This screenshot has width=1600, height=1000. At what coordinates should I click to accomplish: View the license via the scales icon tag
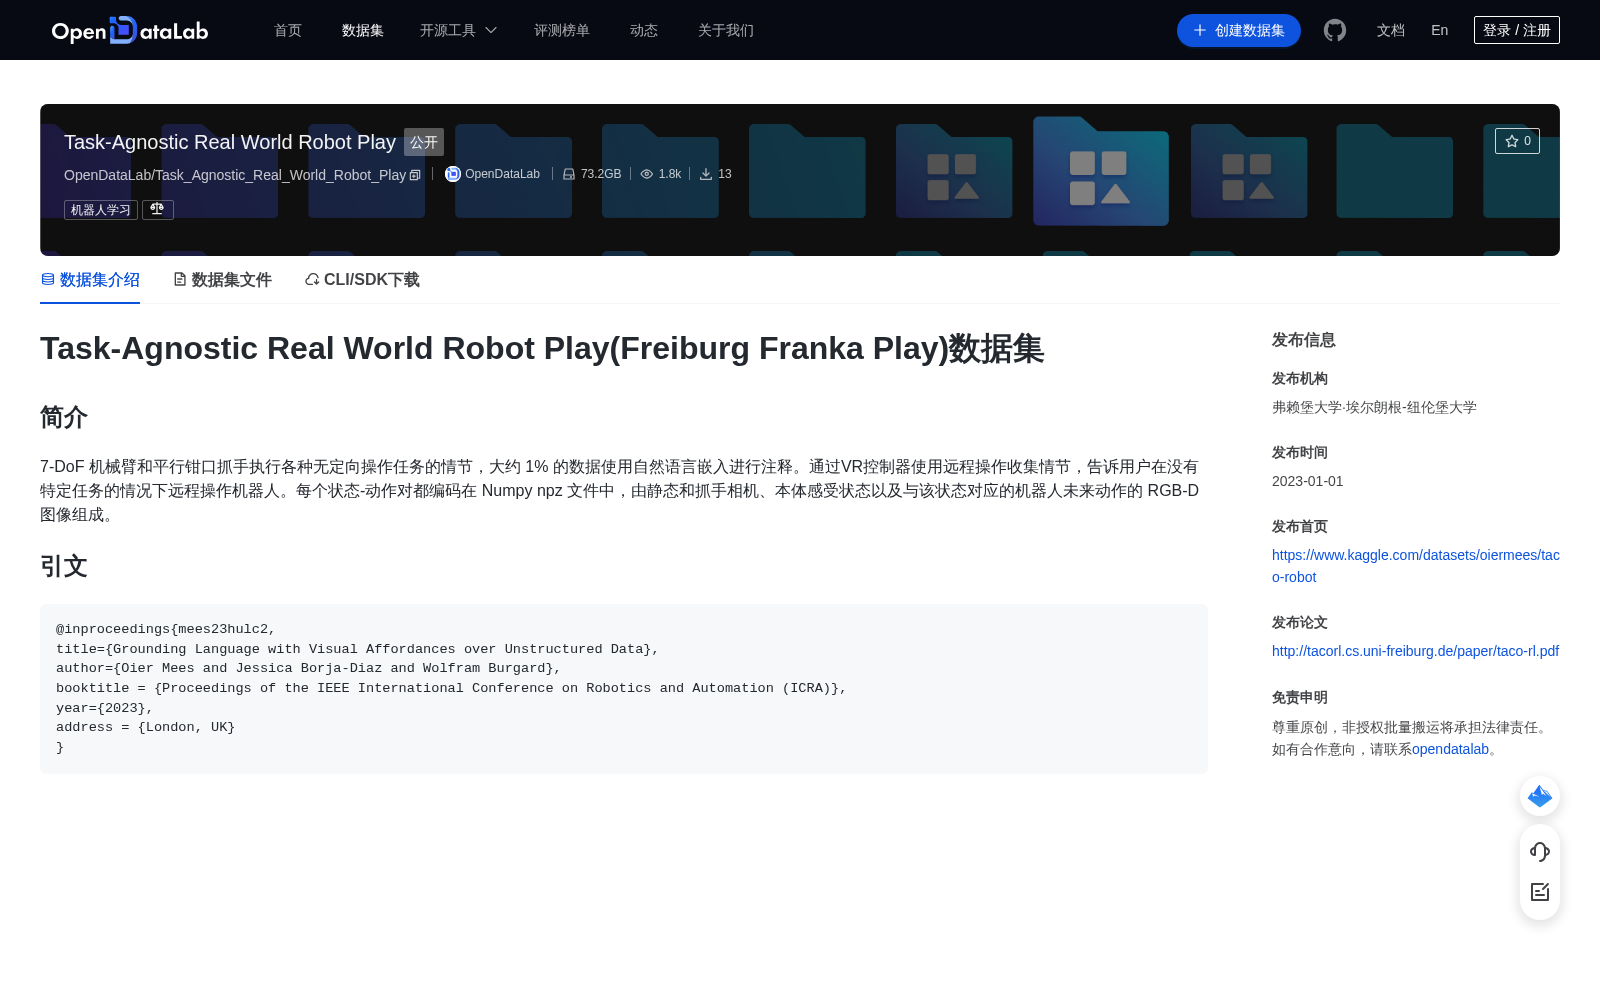point(158,210)
